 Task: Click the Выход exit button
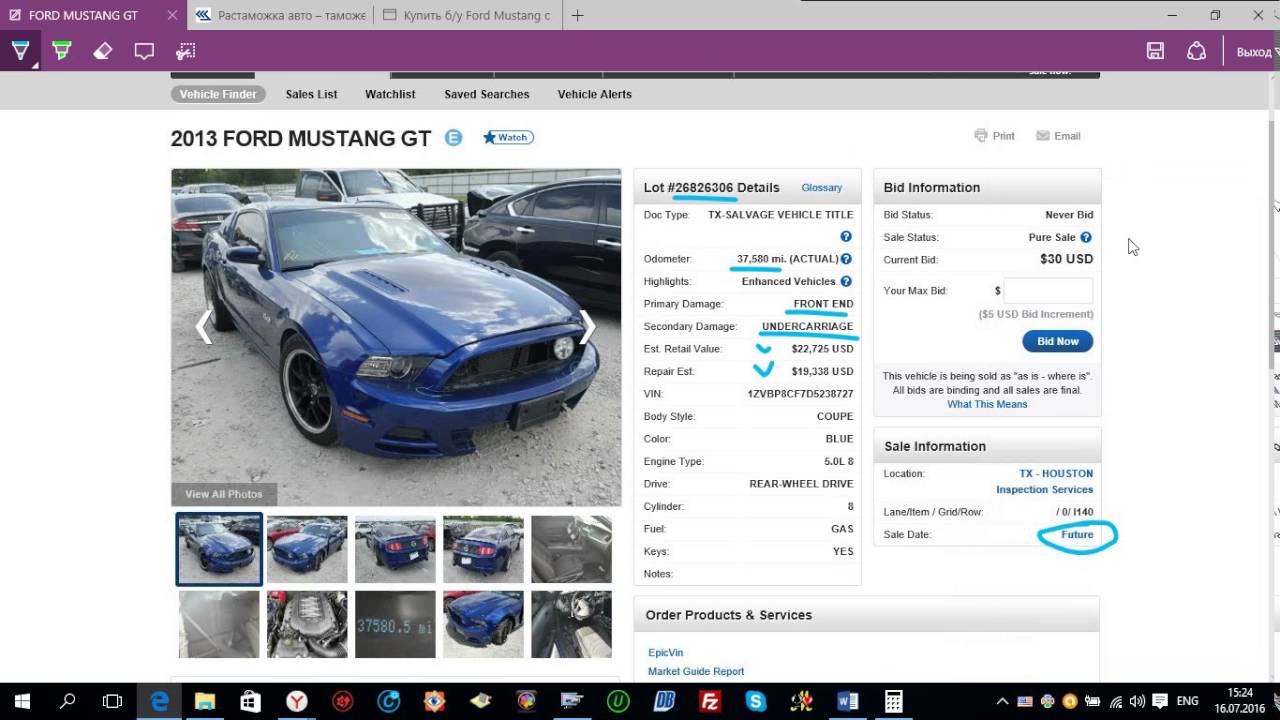click(x=1256, y=52)
